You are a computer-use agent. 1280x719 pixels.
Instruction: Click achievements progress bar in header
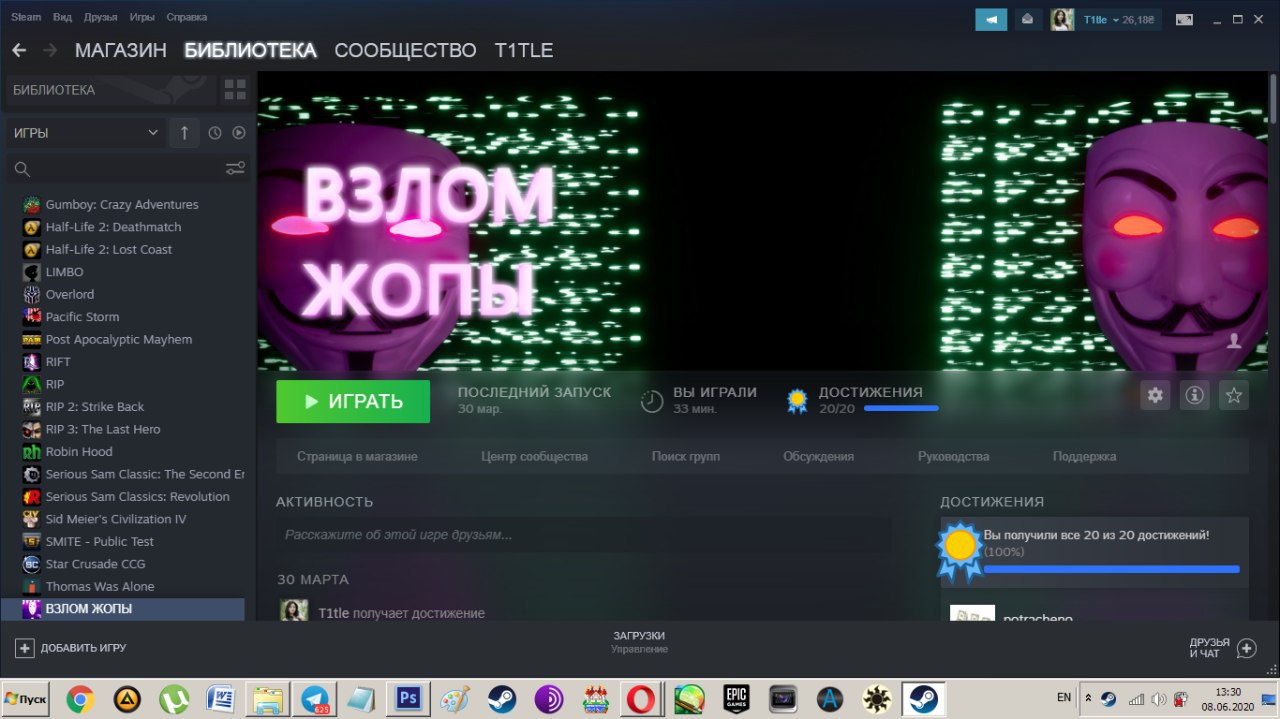point(901,408)
